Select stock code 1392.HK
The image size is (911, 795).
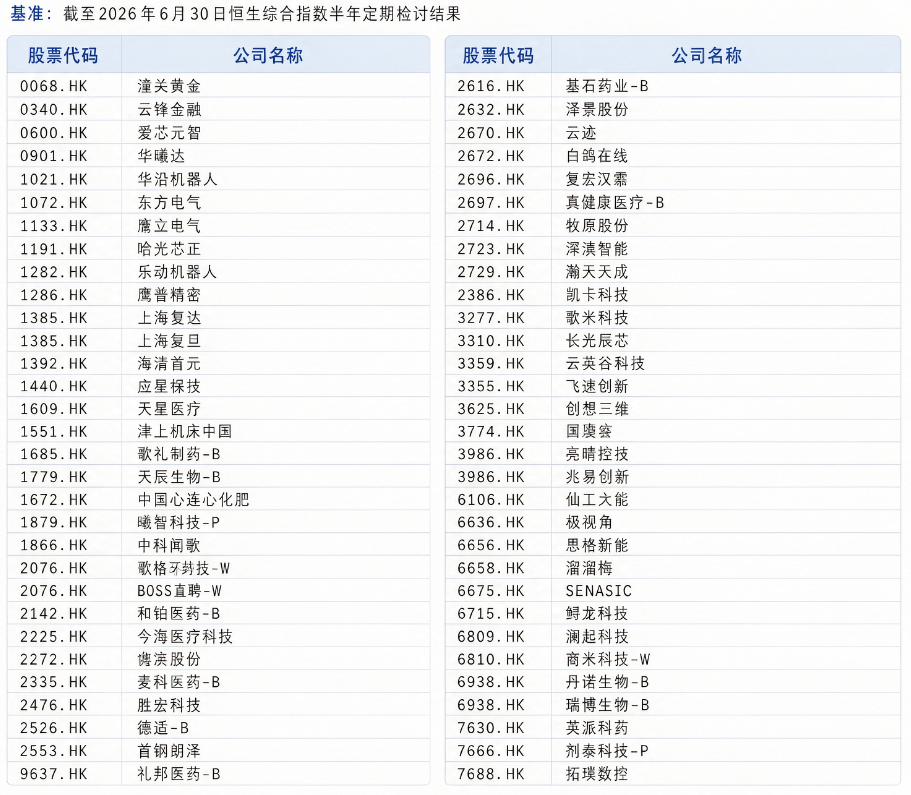(x=53, y=364)
